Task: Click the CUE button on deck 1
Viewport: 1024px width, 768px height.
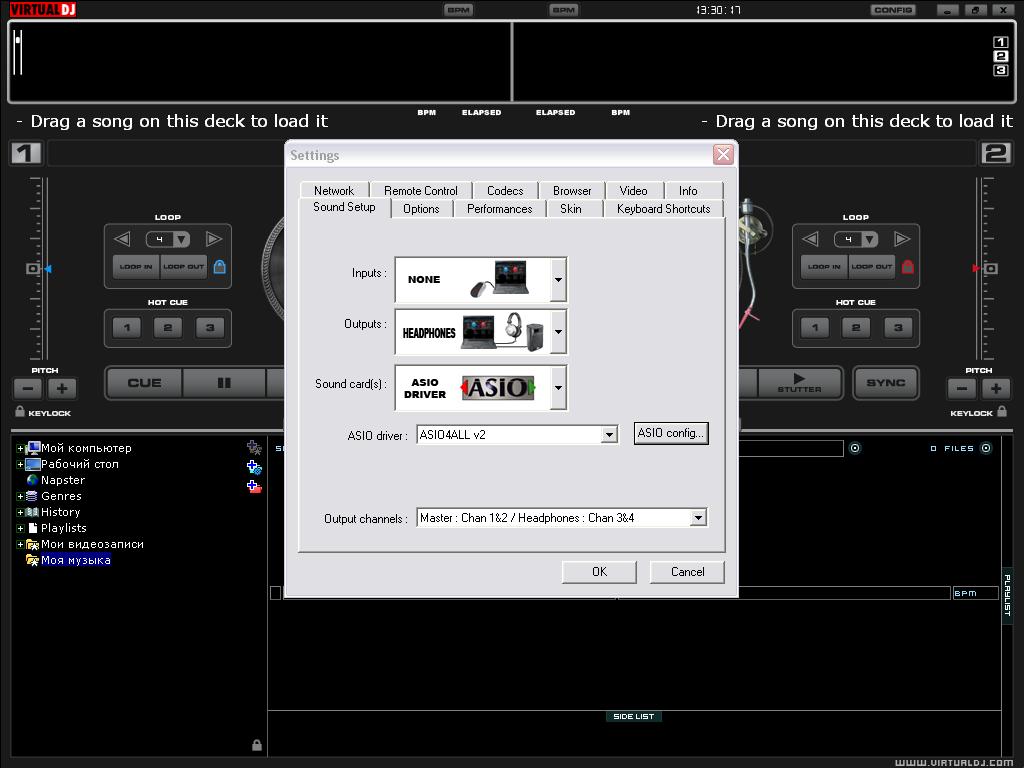Action: click(144, 383)
